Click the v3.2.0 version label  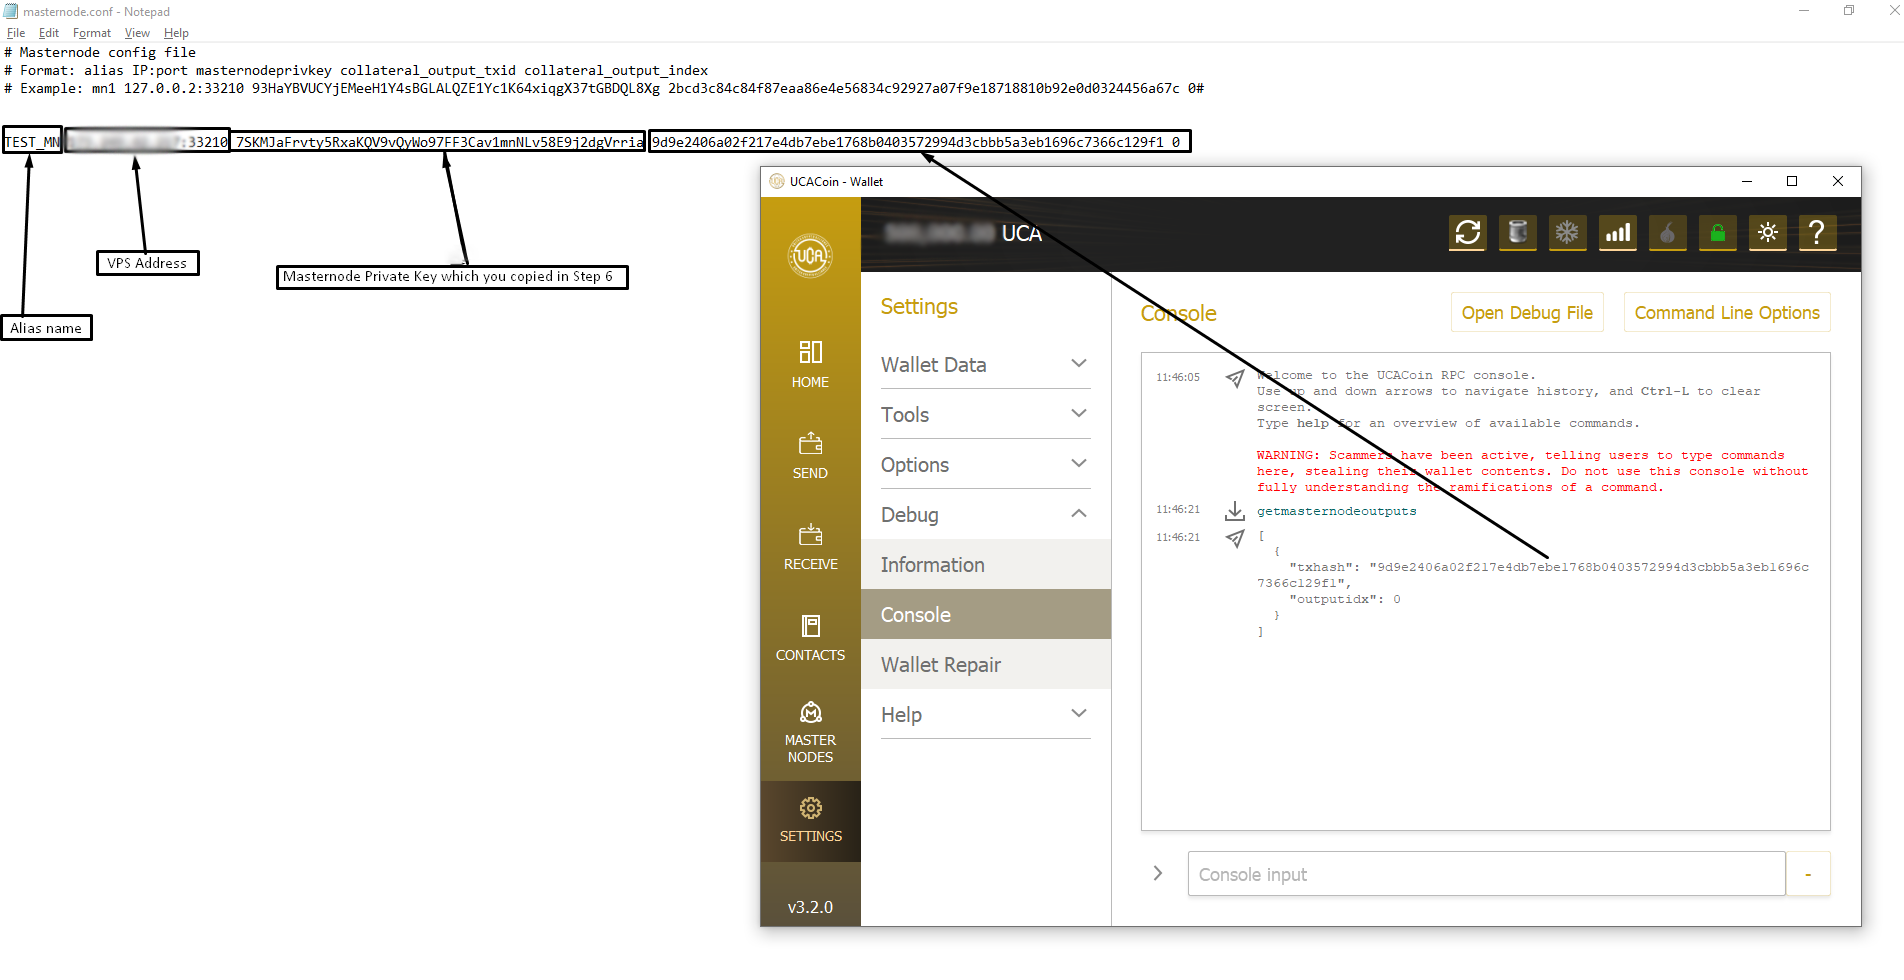tap(810, 907)
